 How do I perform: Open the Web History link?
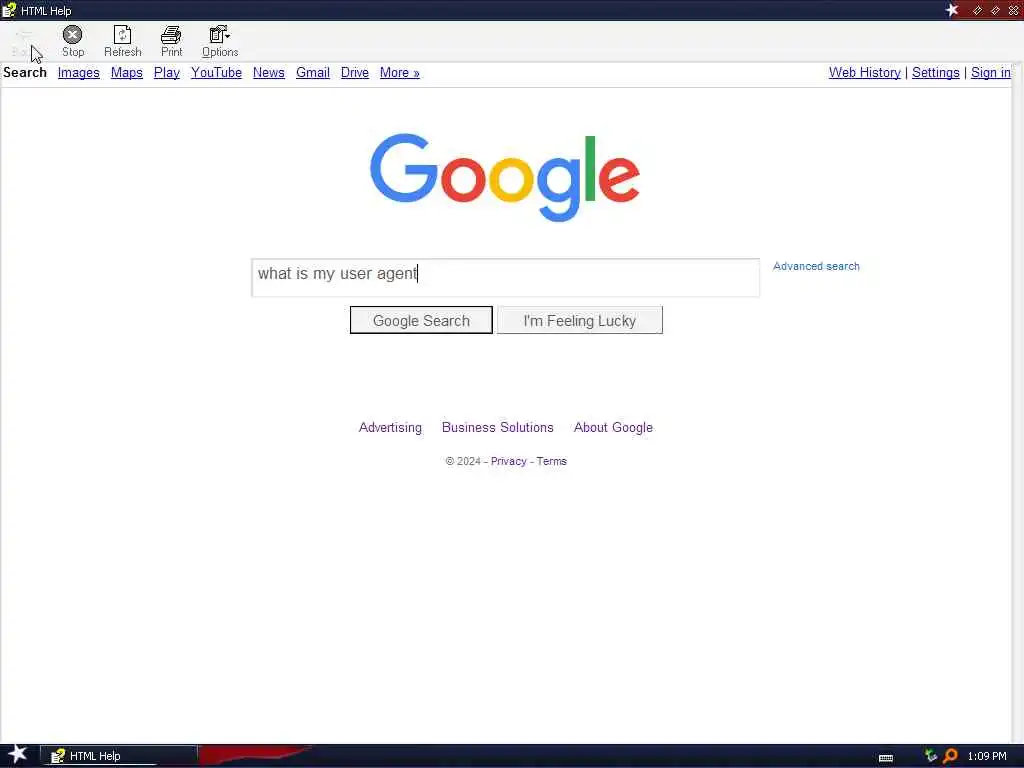coord(865,72)
